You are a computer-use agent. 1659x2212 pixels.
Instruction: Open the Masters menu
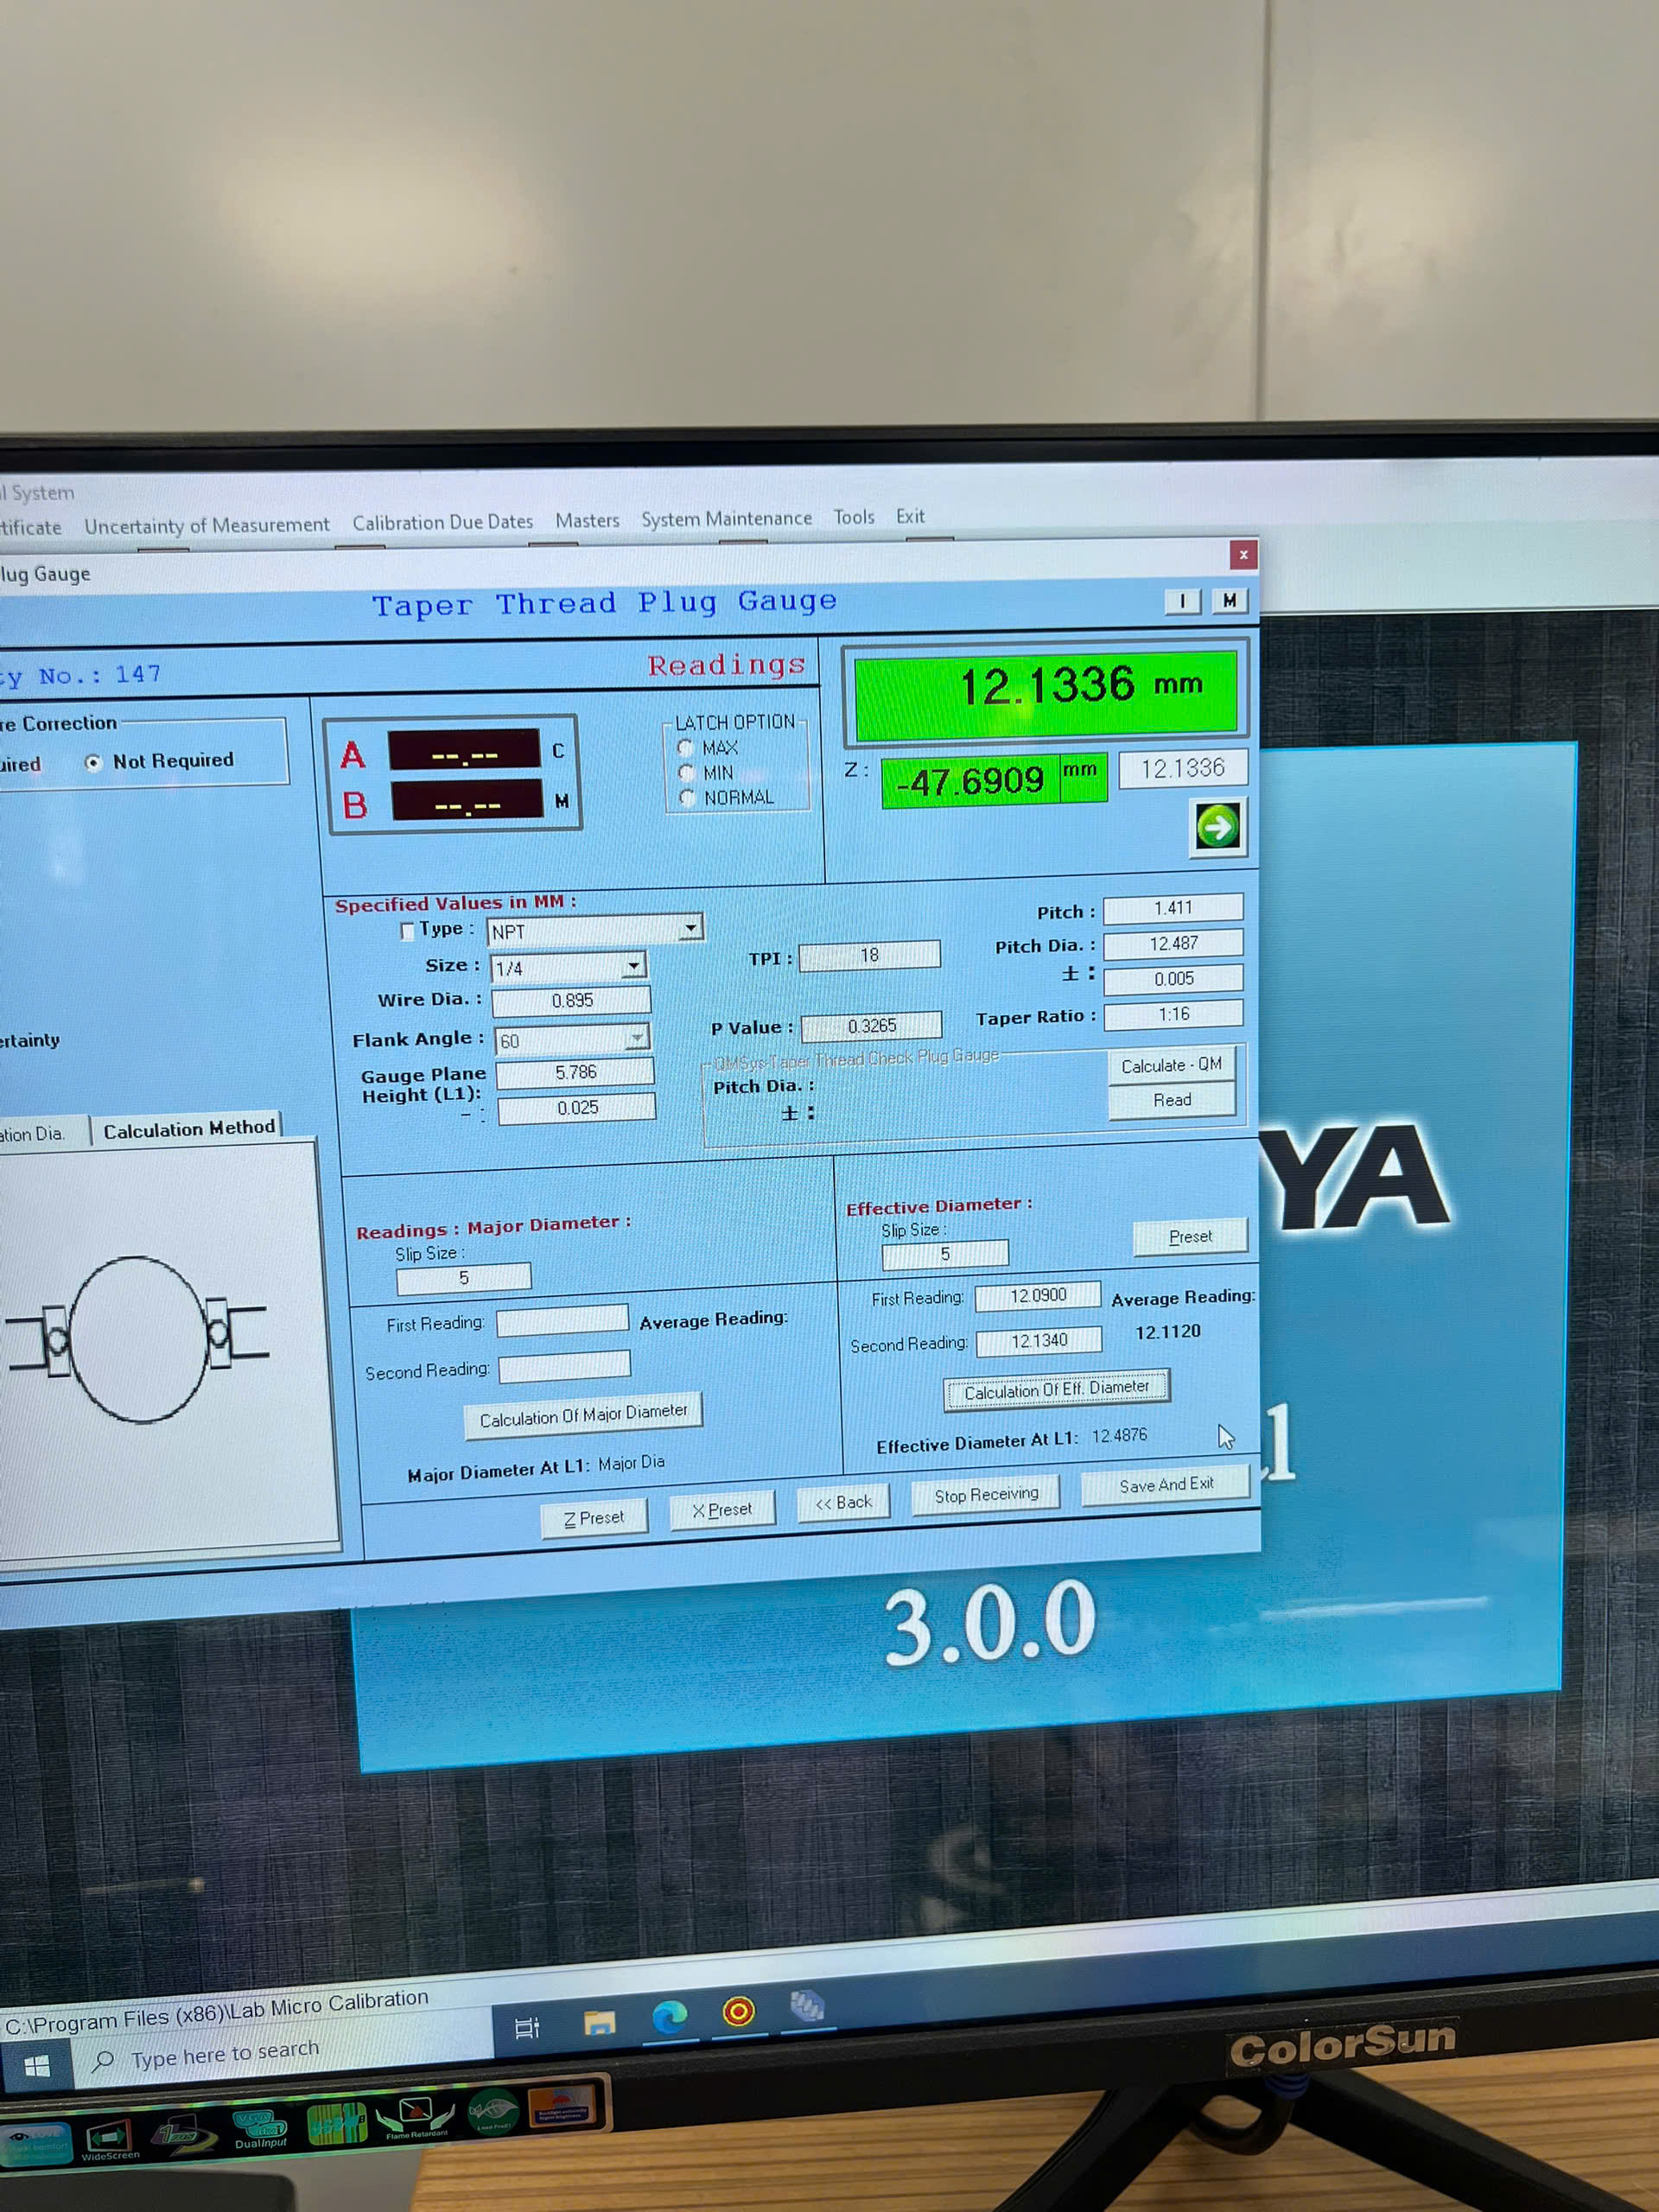(x=587, y=521)
